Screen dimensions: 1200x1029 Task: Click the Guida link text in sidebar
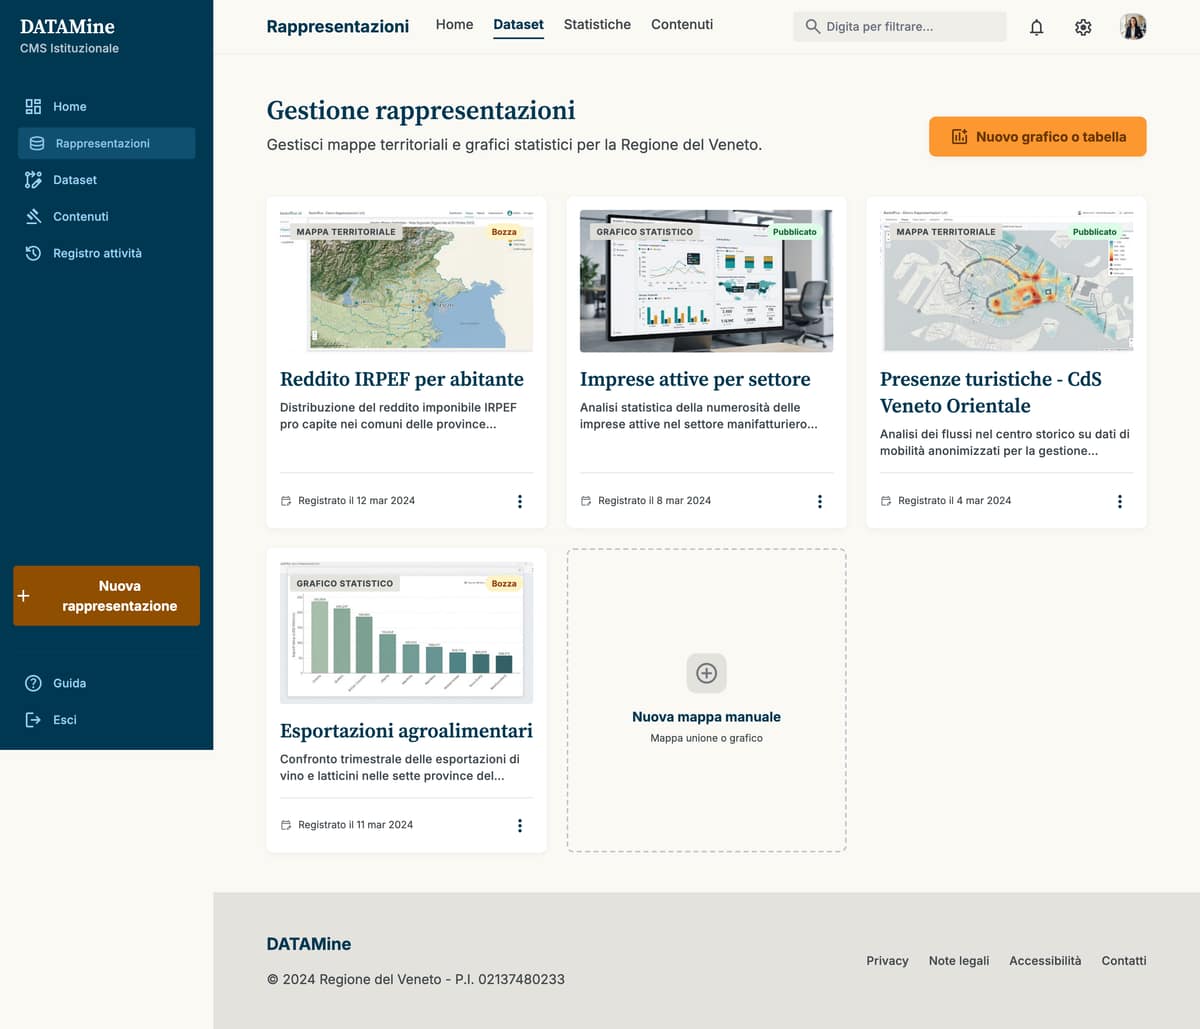(x=69, y=683)
